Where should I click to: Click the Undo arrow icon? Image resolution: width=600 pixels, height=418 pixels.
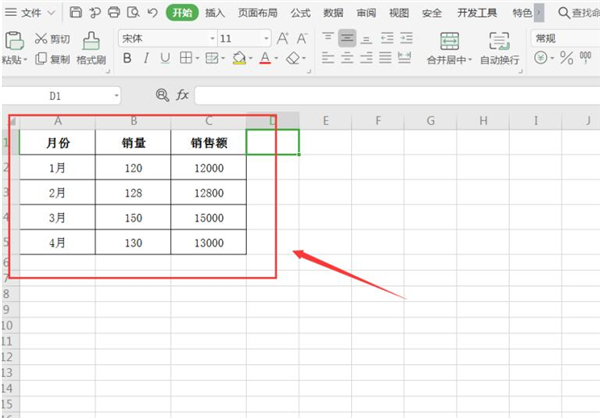[x=151, y=13]
